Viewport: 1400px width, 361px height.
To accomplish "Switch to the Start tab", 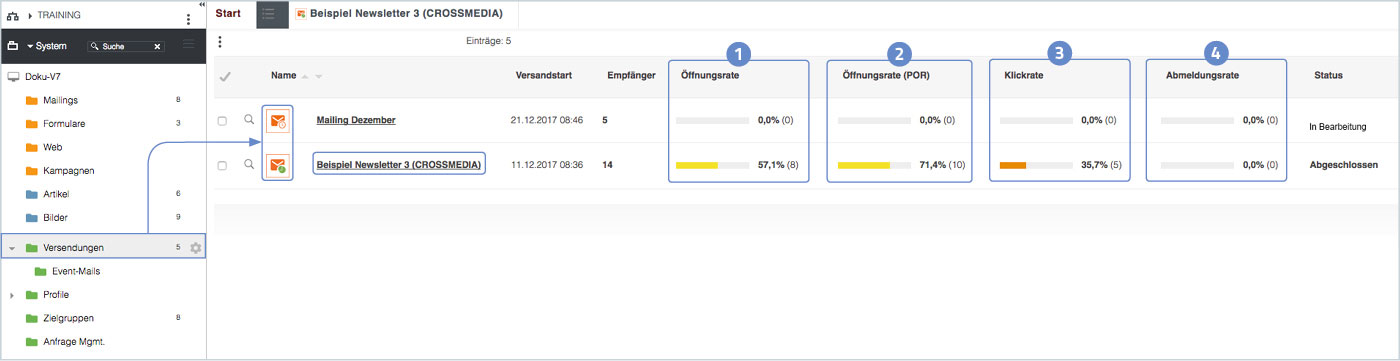I will 228,14.
